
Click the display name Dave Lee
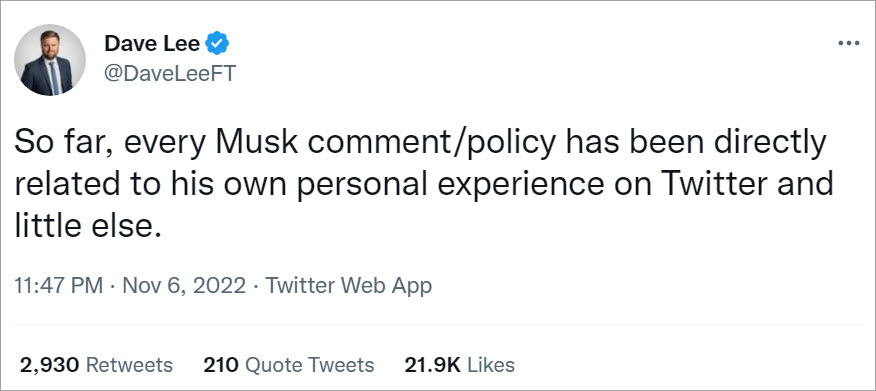(152, 44)
